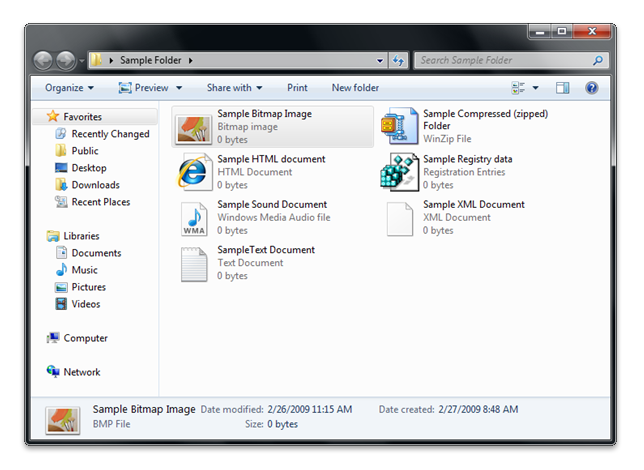The width and height of the screenshot is (644, 470).
Task: Change view using the view icon
Action: click(518, 88)
